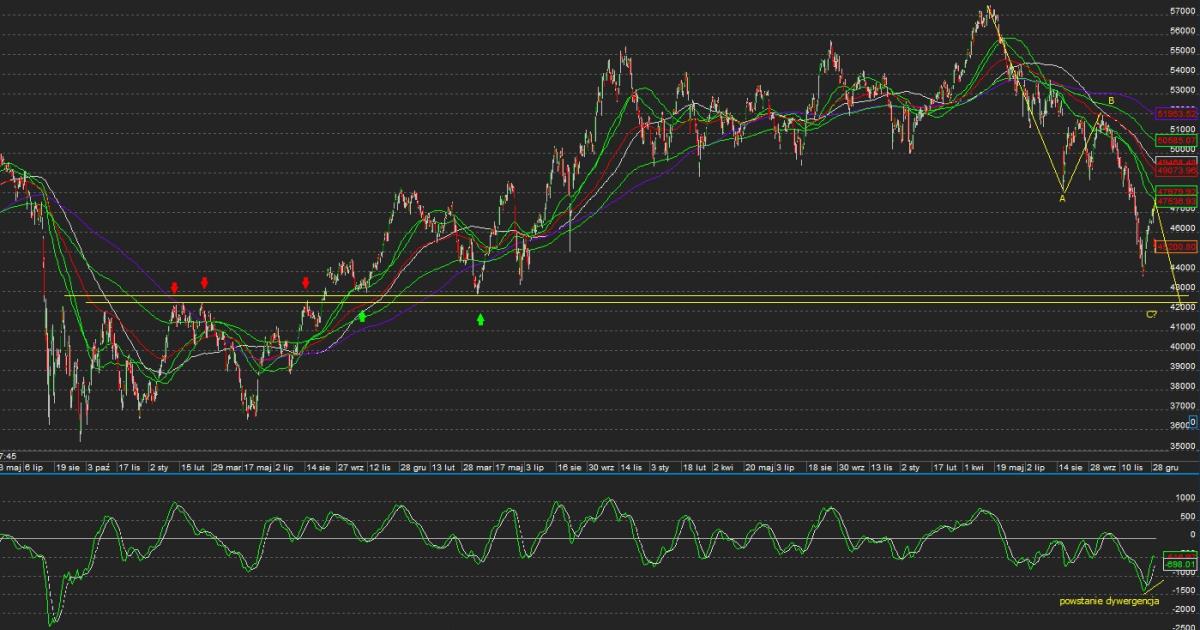Select the green up arrow below 28 mar low

coord(481,319)
